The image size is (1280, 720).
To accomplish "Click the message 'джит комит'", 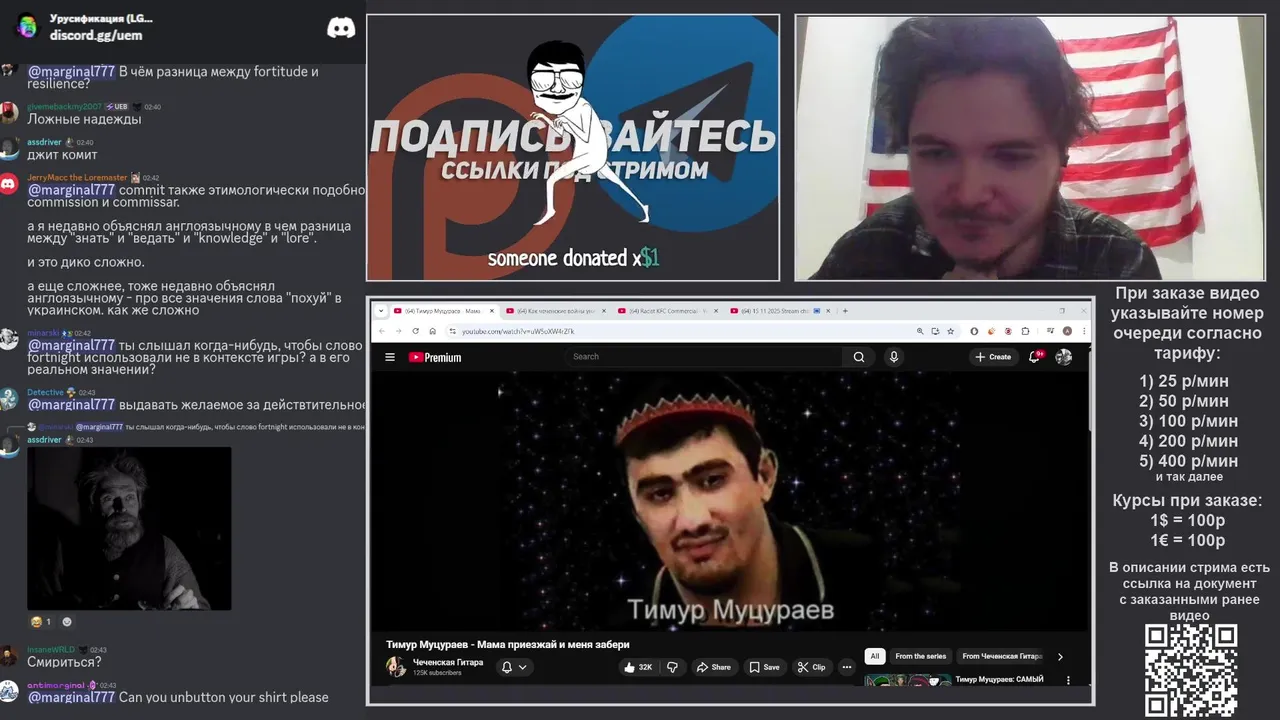I will tap(62, 155).
